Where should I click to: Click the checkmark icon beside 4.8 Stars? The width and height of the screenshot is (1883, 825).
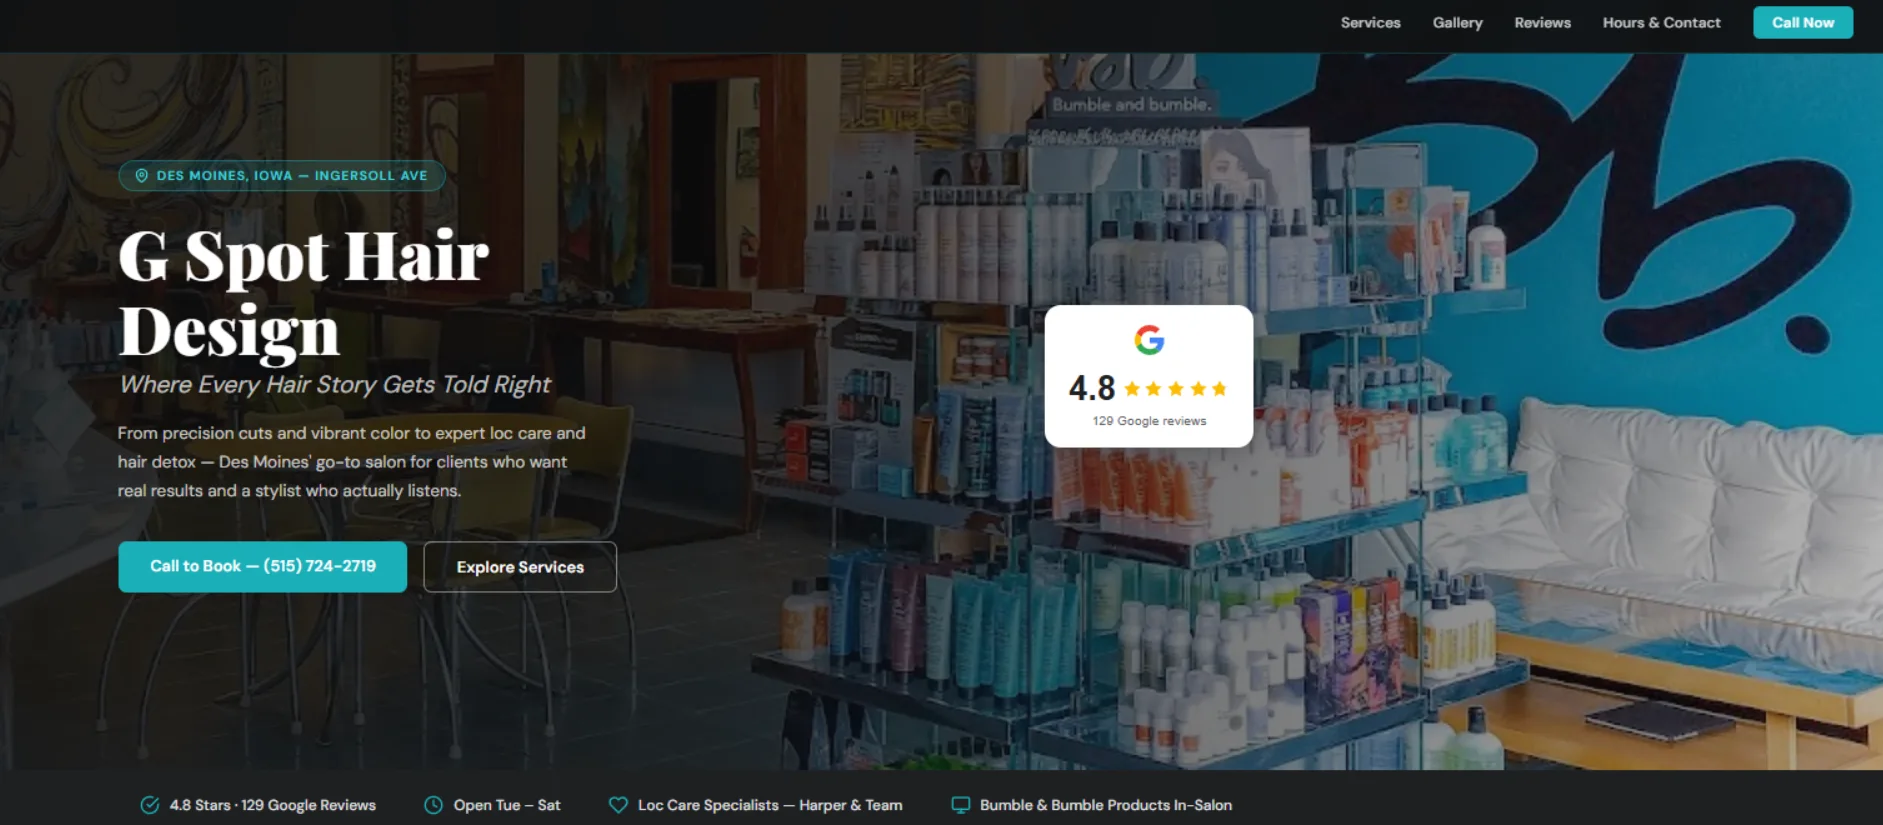(x=150, y=805)
